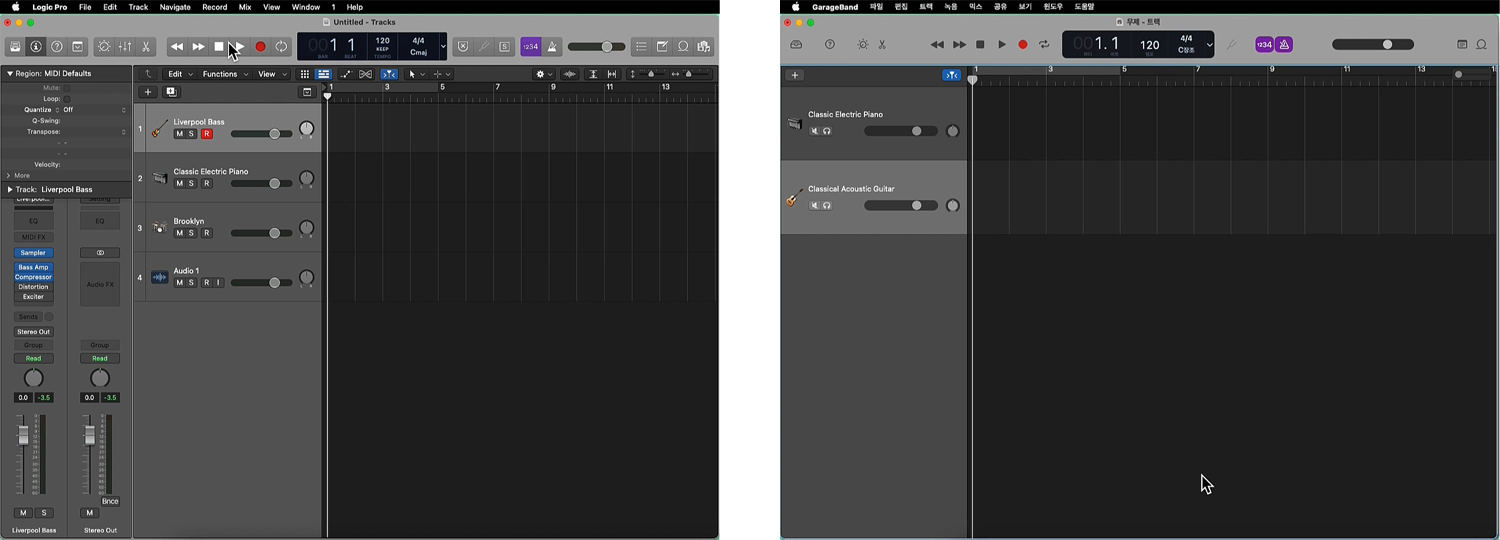
Task: Open the Mixer in Logic Pro toolbar
Action: 125,47
